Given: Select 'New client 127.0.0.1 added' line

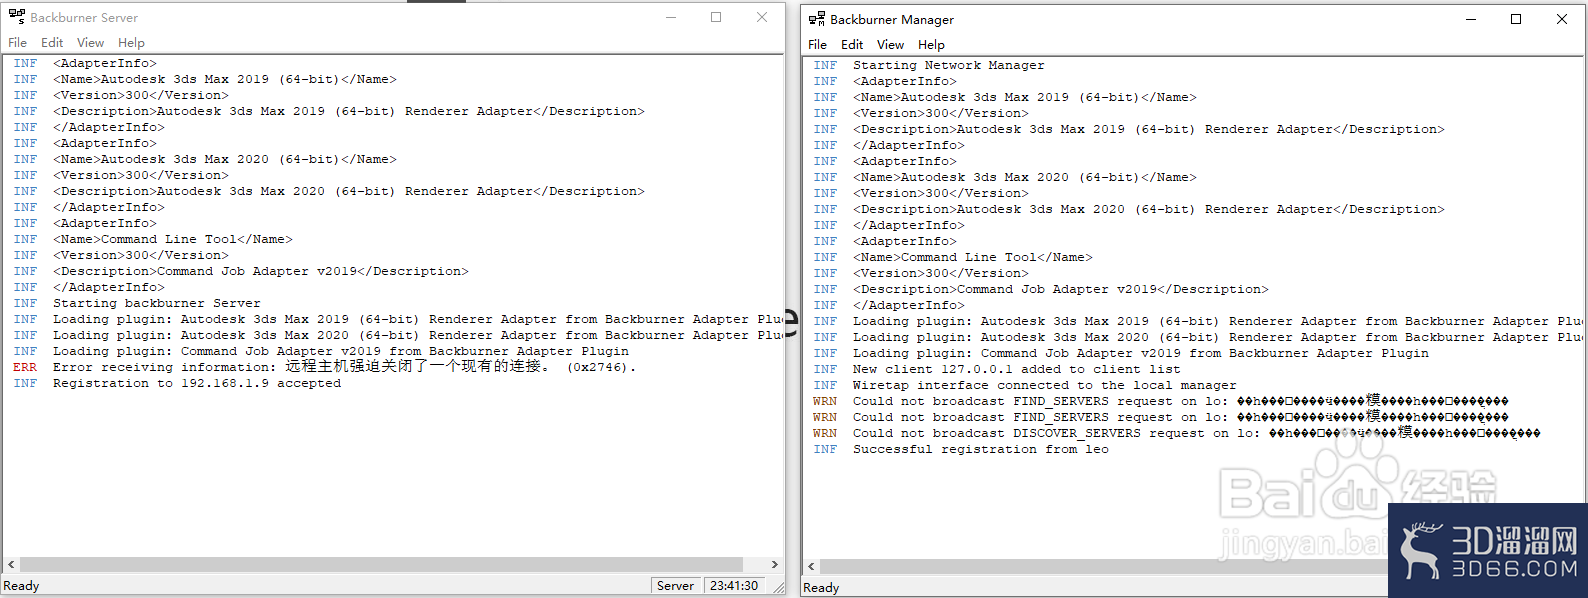Looking at the screenshot, I should [x=997, y=369].
